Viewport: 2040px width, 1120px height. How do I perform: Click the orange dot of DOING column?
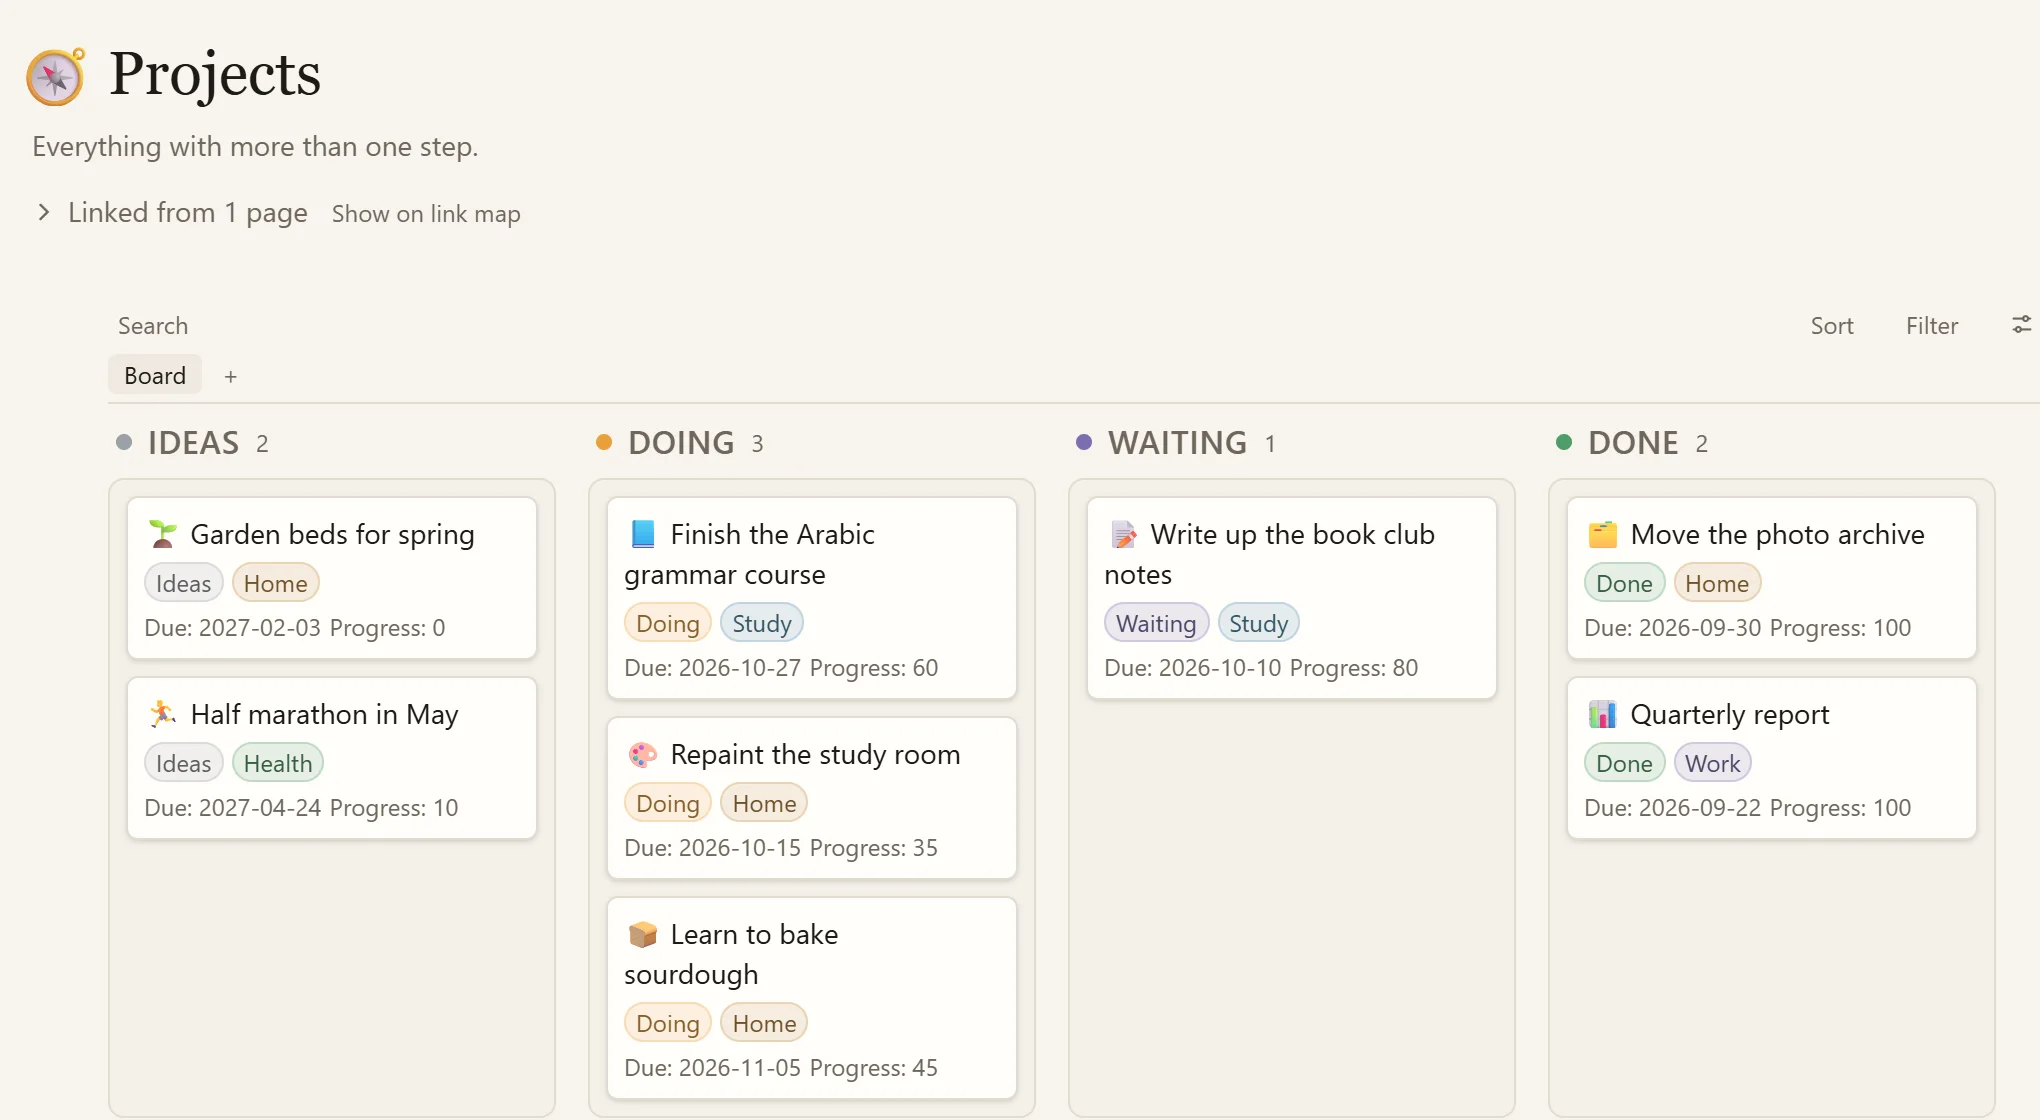604,442
